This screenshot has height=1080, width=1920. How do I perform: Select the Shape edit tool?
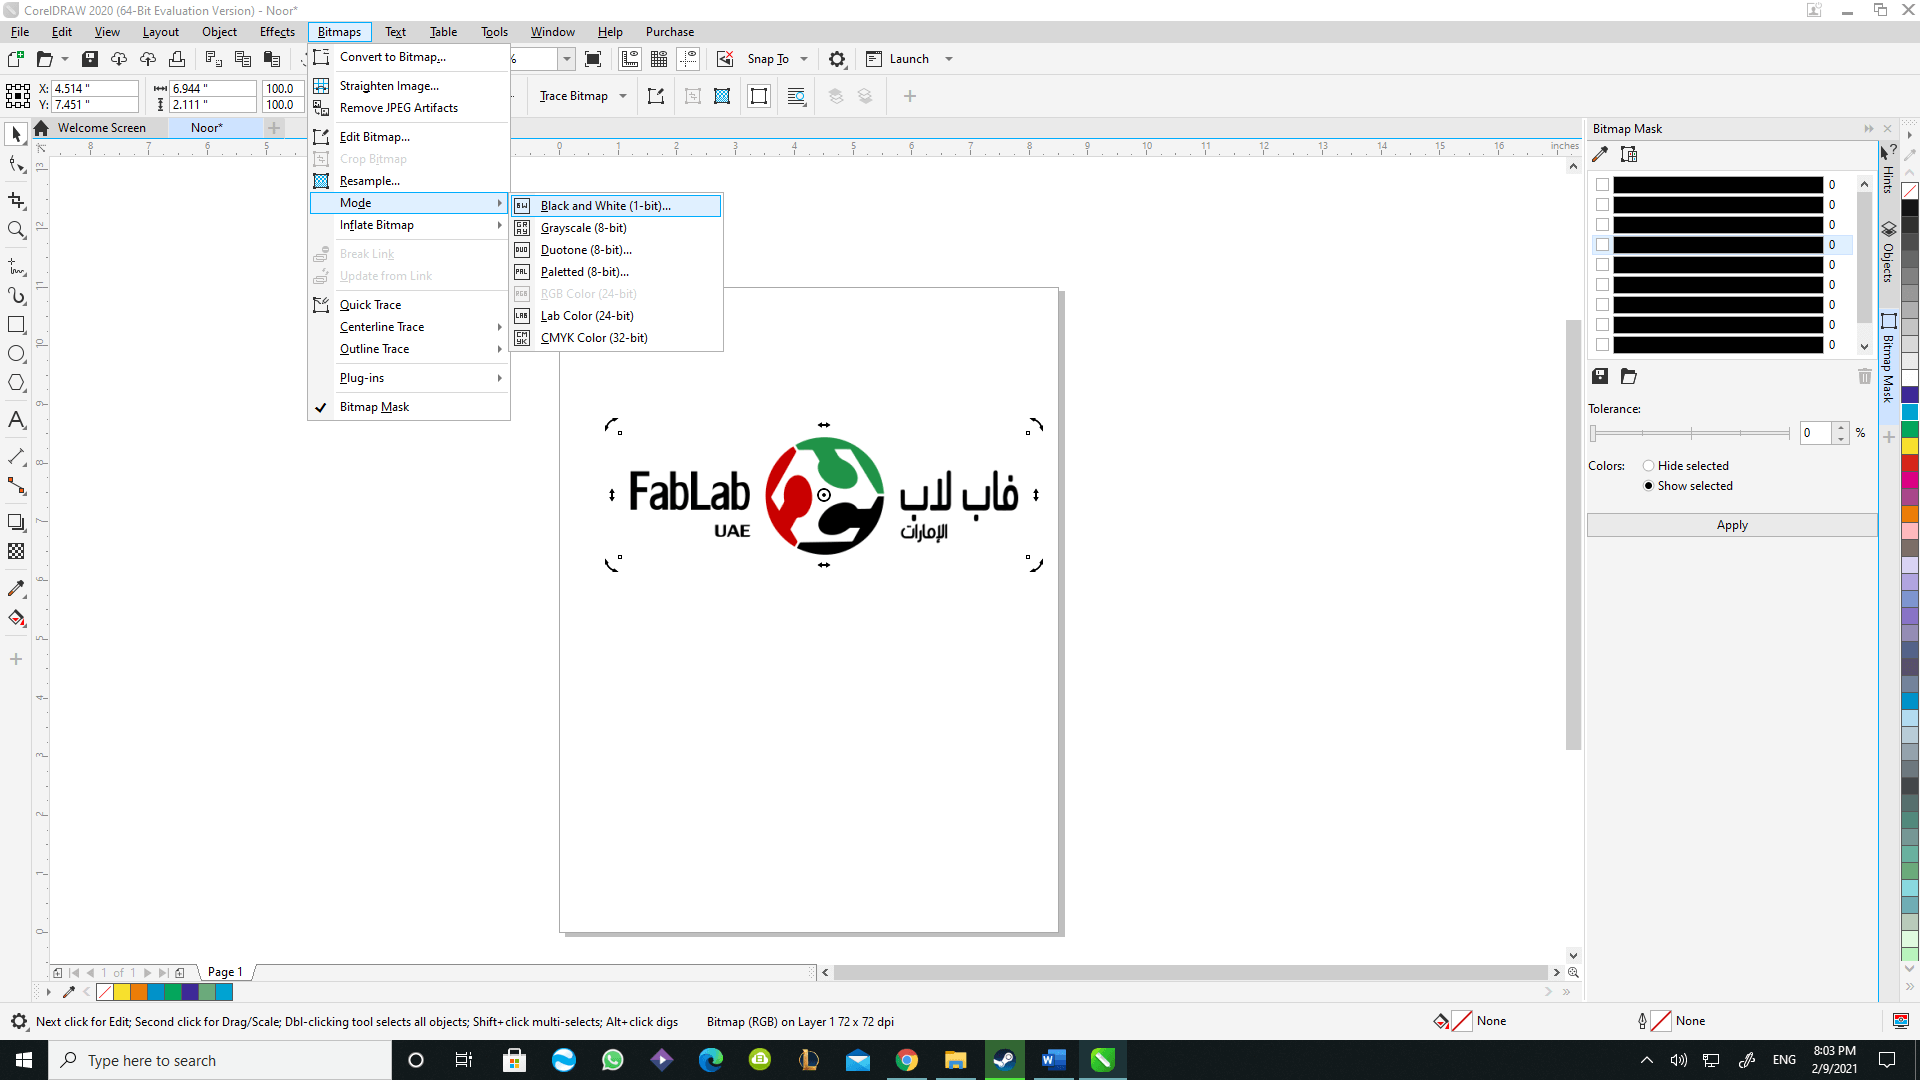pos(16,165)
